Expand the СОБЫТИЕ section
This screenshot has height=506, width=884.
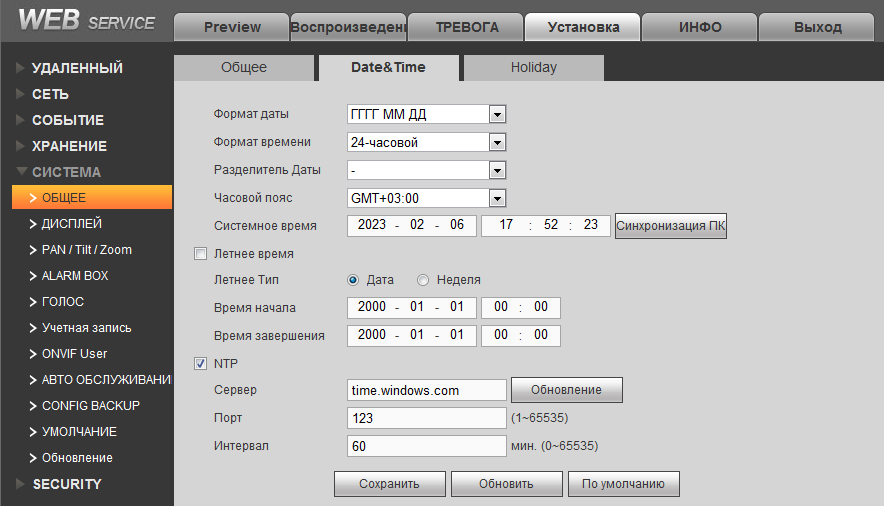click(68, 120)
